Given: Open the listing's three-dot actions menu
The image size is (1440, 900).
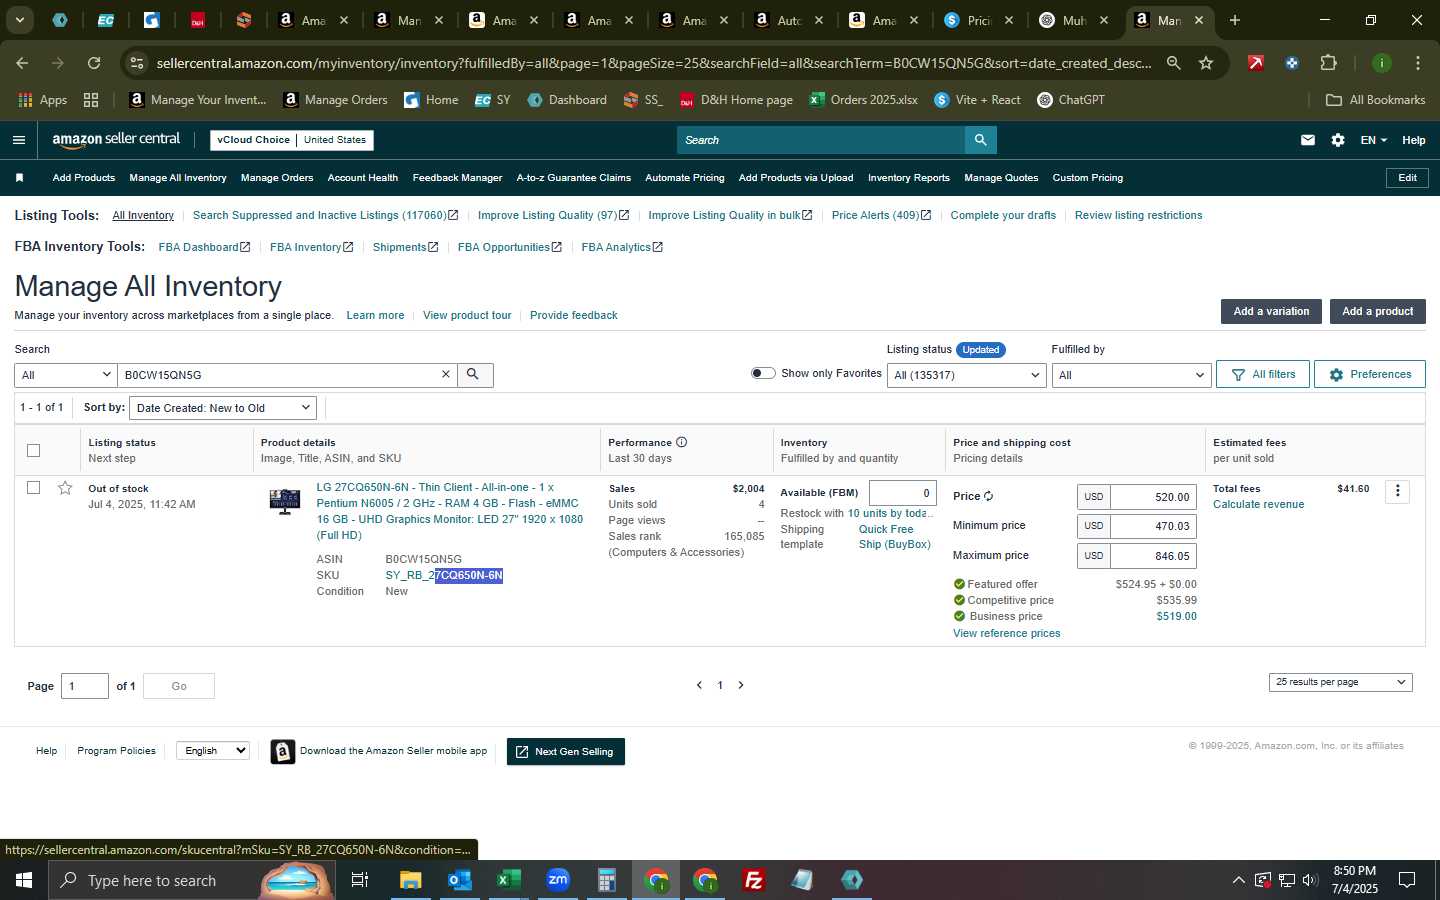Looking at the screenshot, I should coord(1398,491).
